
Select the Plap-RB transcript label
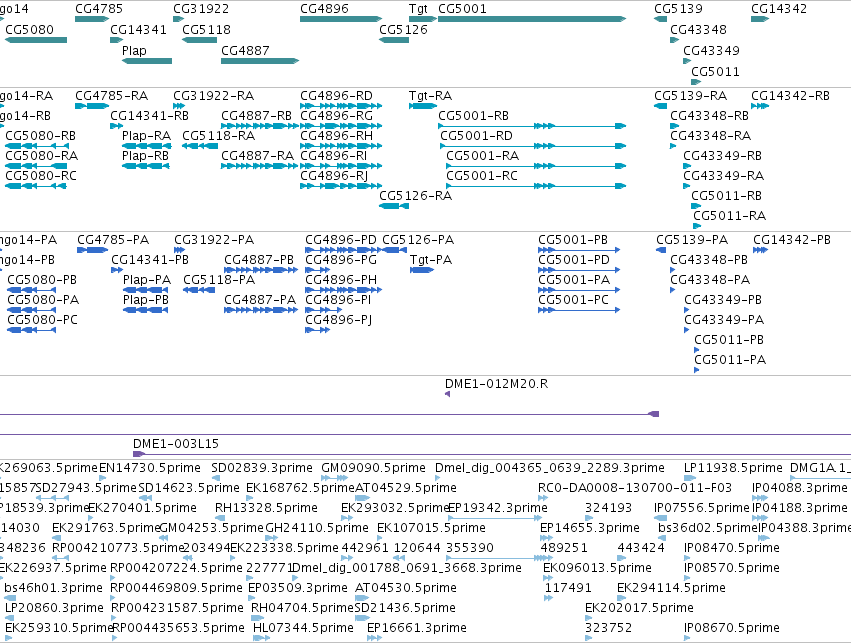point(145,156)
